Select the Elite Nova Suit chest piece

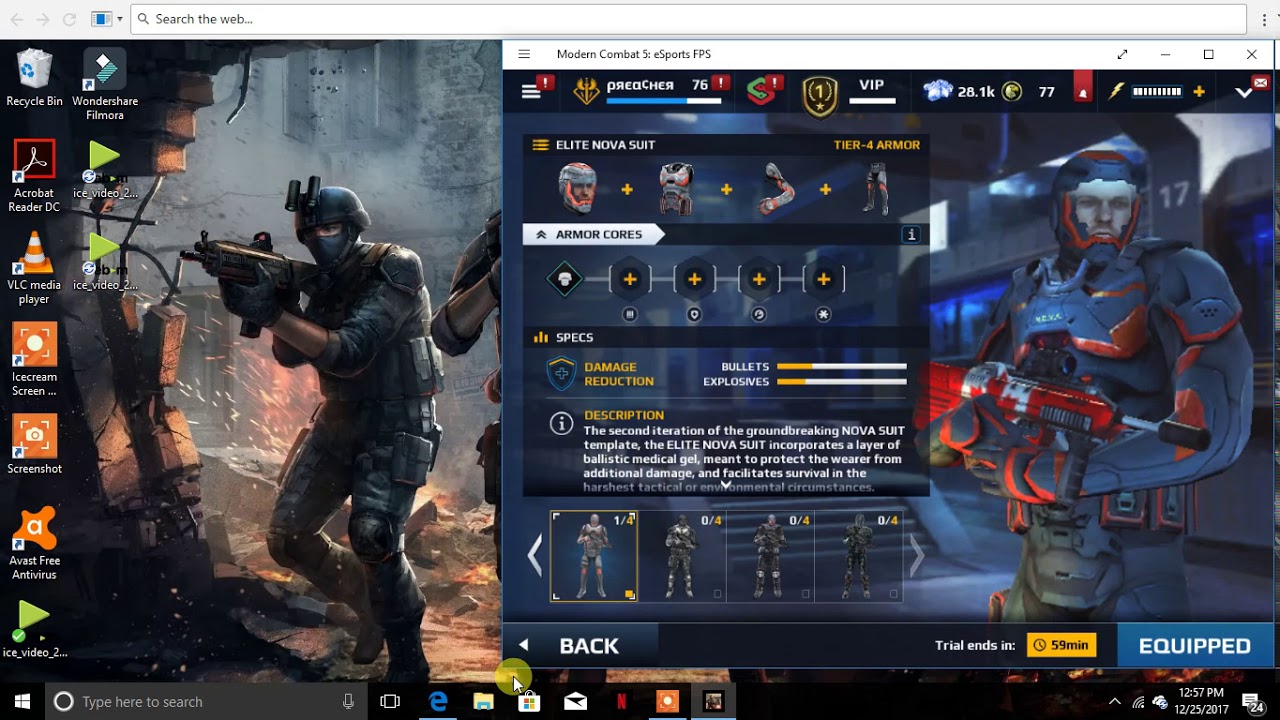coord(676,188)
